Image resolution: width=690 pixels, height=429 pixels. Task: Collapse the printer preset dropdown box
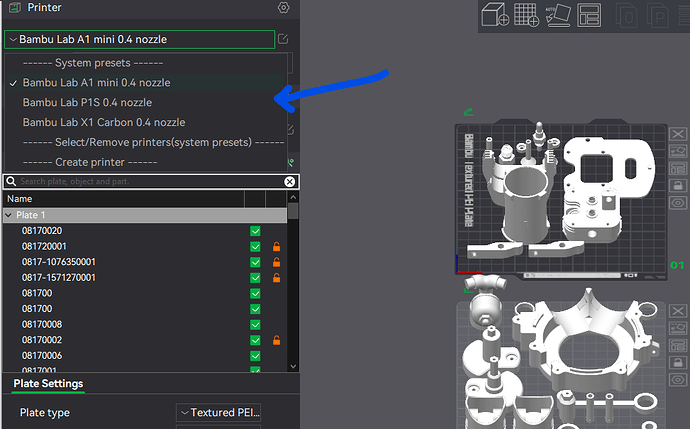pyautogui.click(x=139, y=39)
